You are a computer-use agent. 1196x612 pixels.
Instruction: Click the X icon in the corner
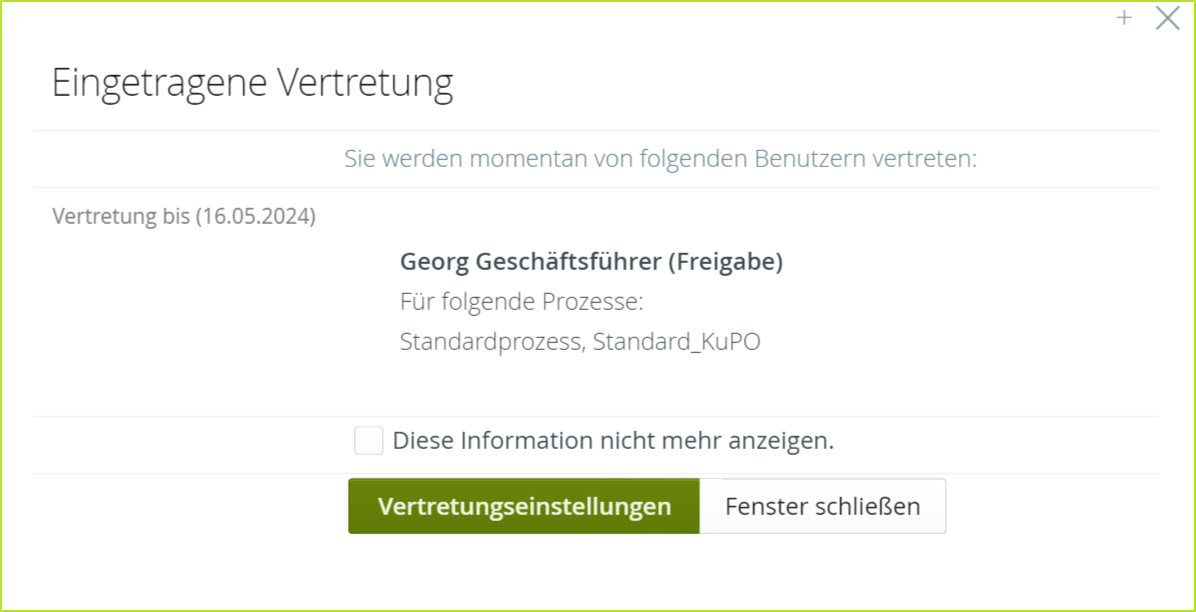pyautogui.click(x=1167, y=17)
